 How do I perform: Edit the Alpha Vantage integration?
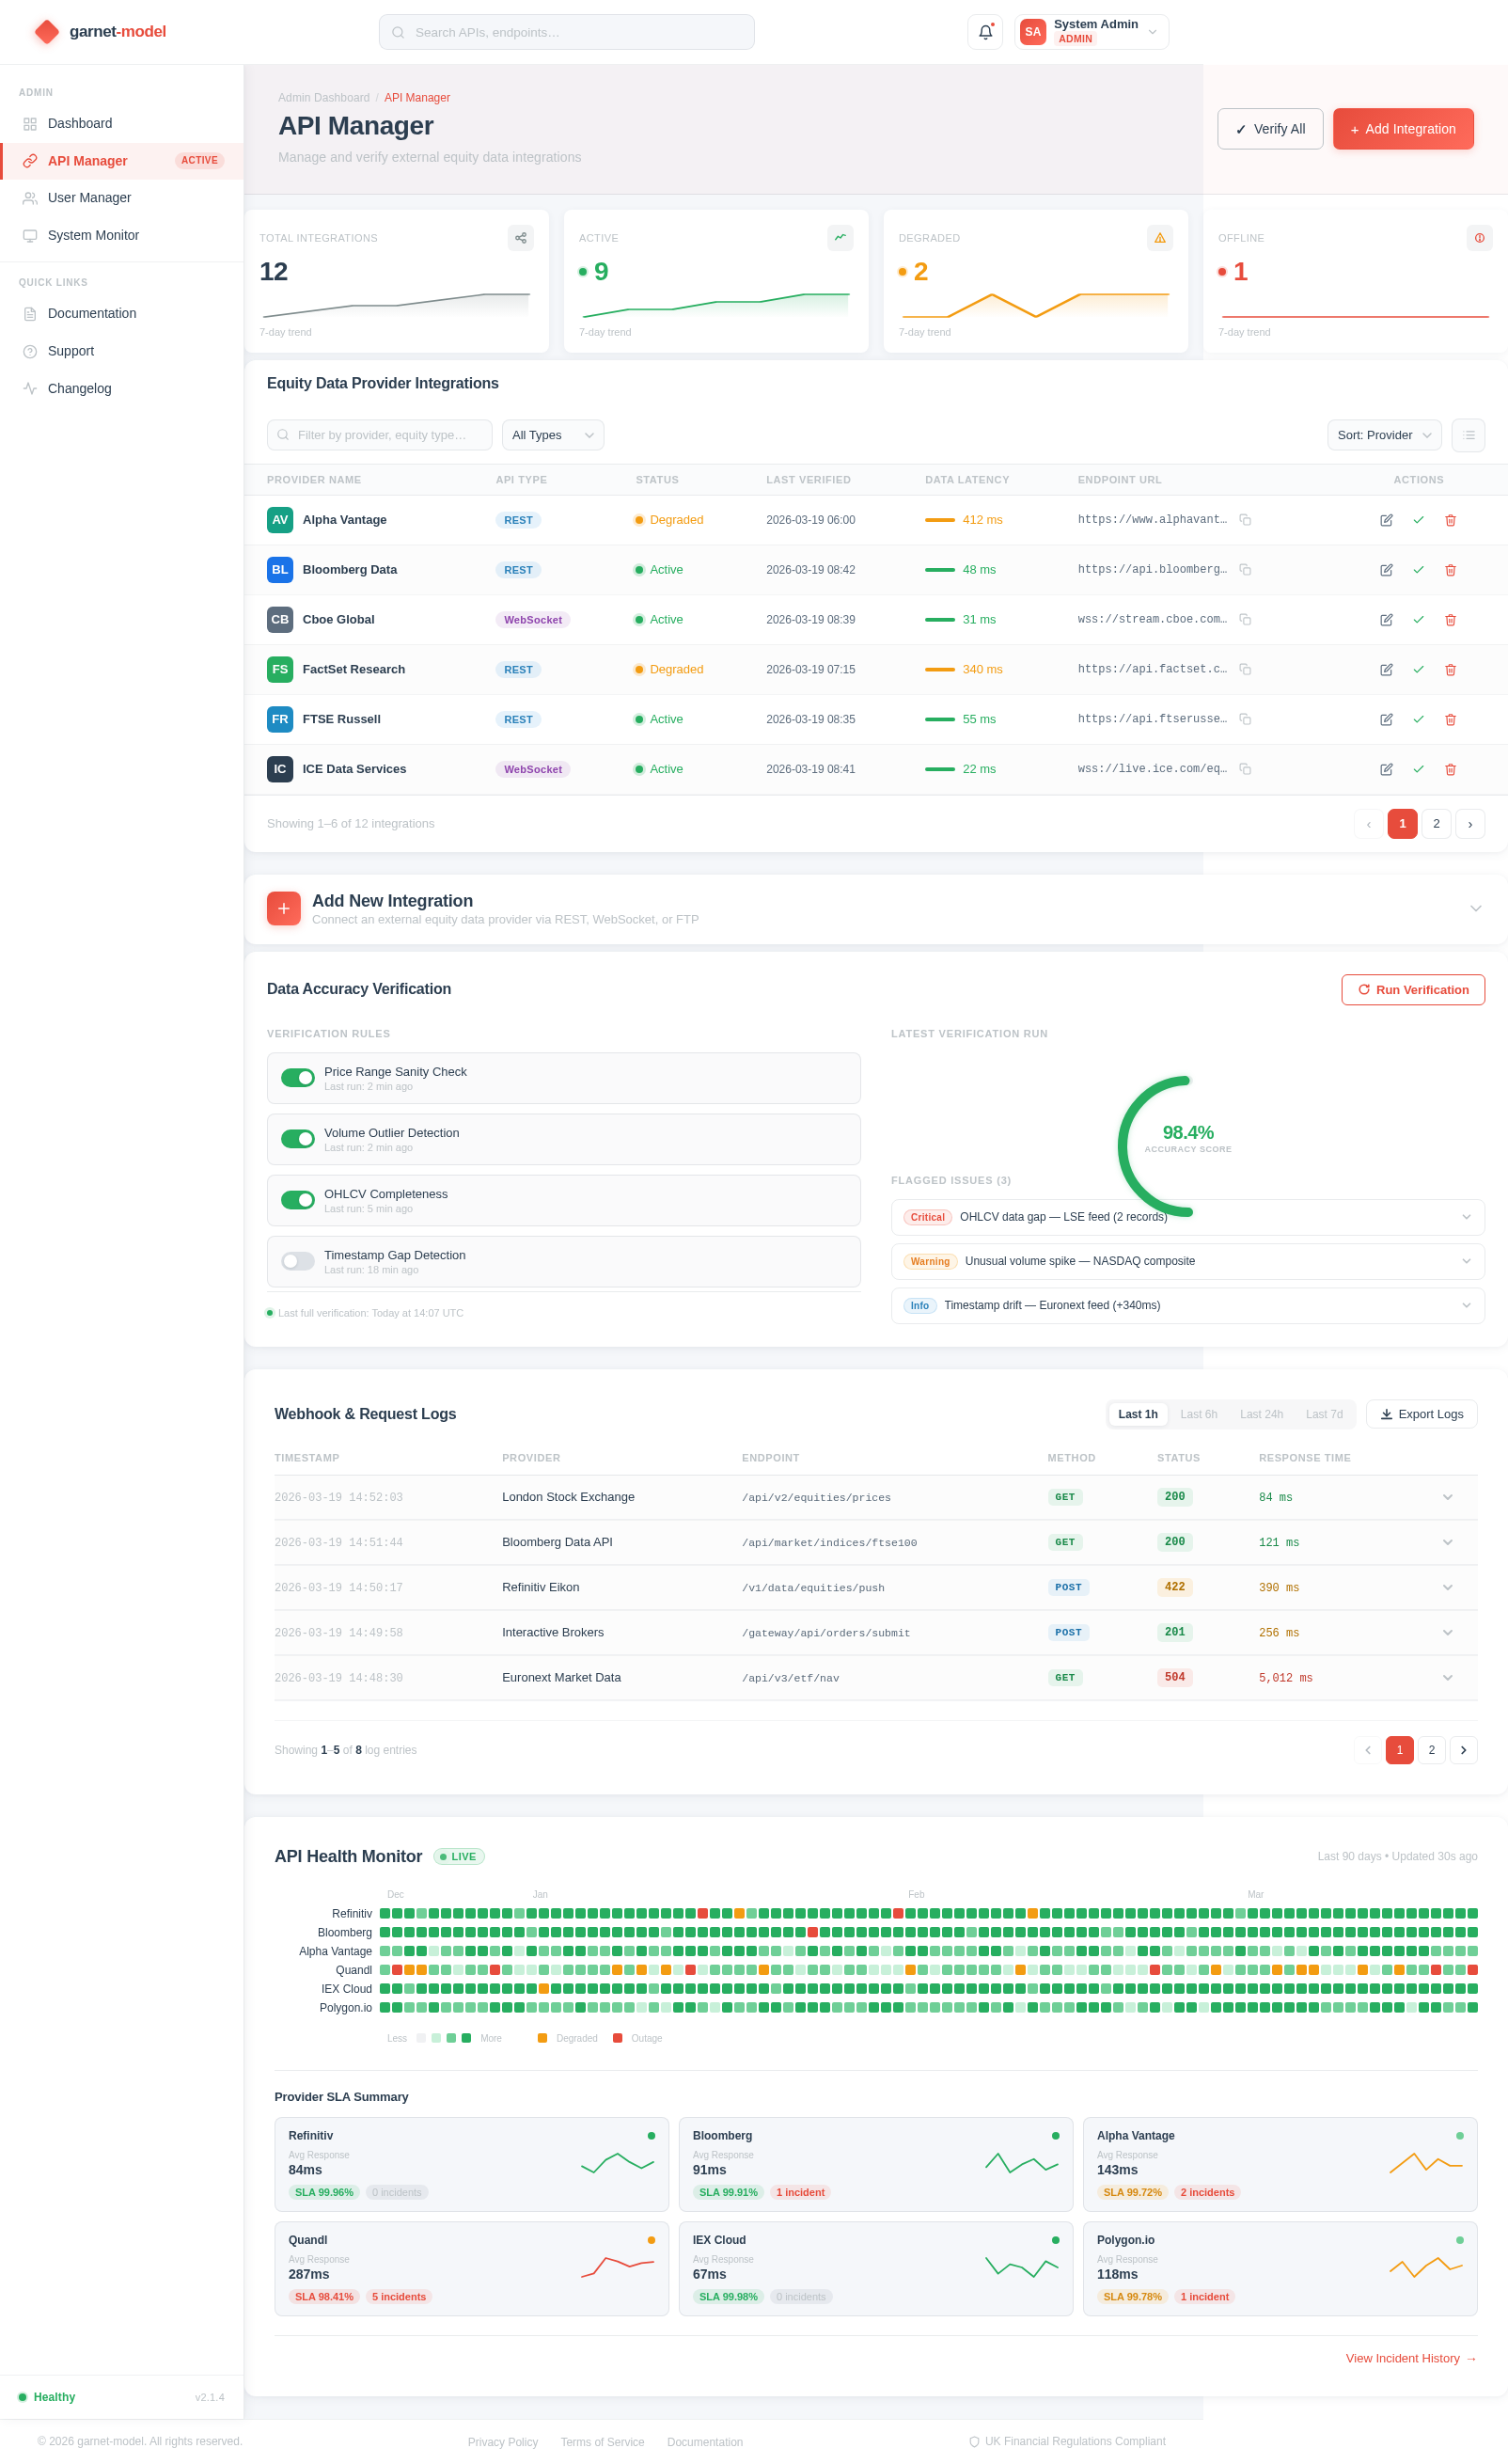(1386, 519)
